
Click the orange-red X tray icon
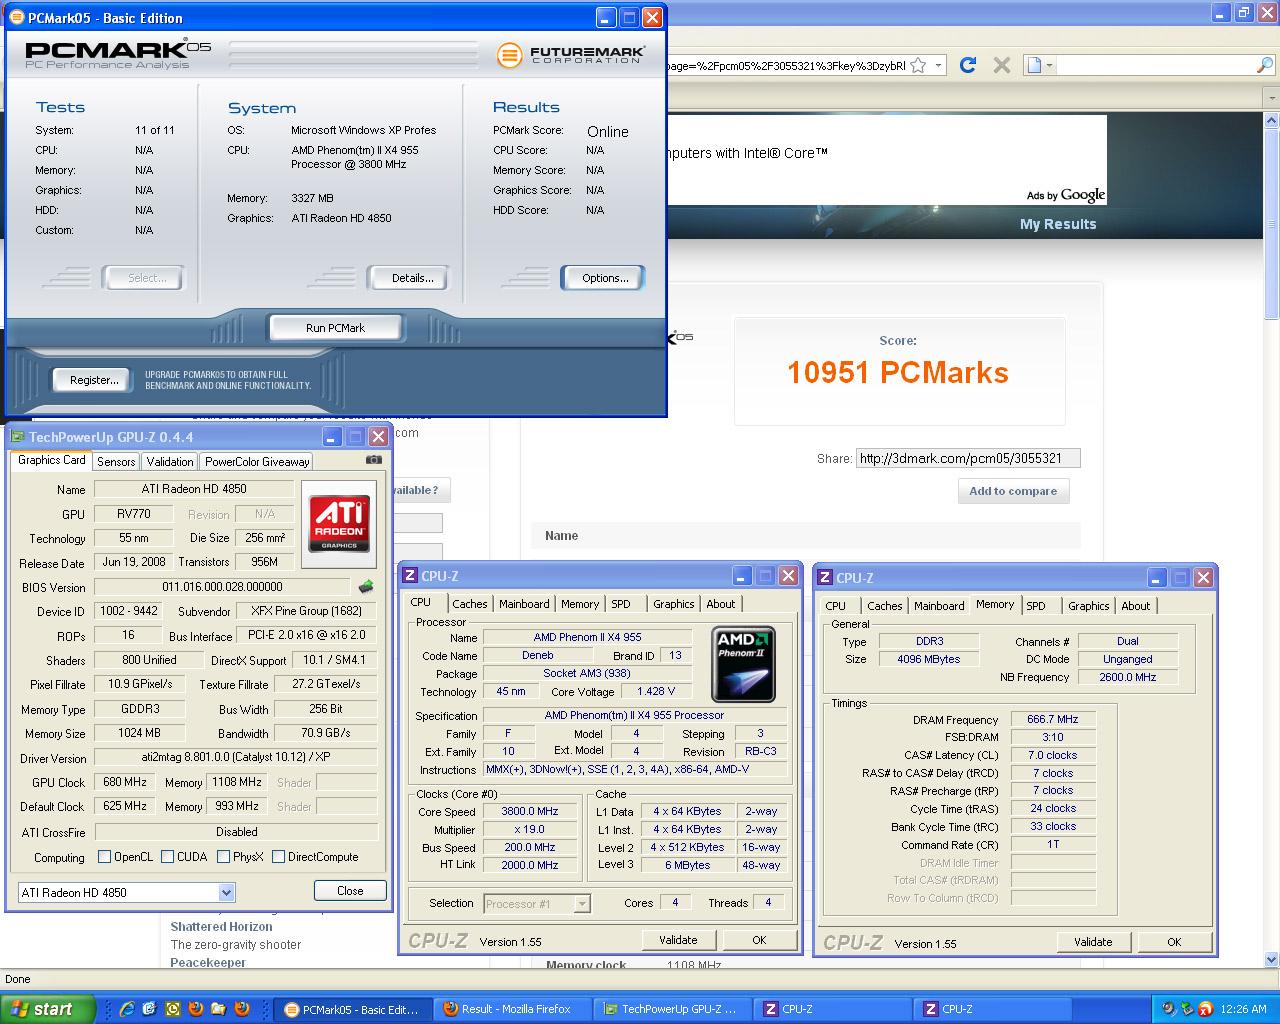tap(1206, 1009)
